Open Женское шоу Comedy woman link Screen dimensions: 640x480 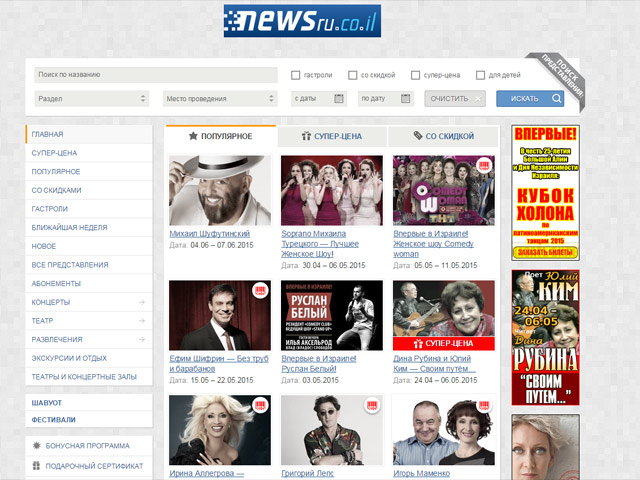(433, 244)
